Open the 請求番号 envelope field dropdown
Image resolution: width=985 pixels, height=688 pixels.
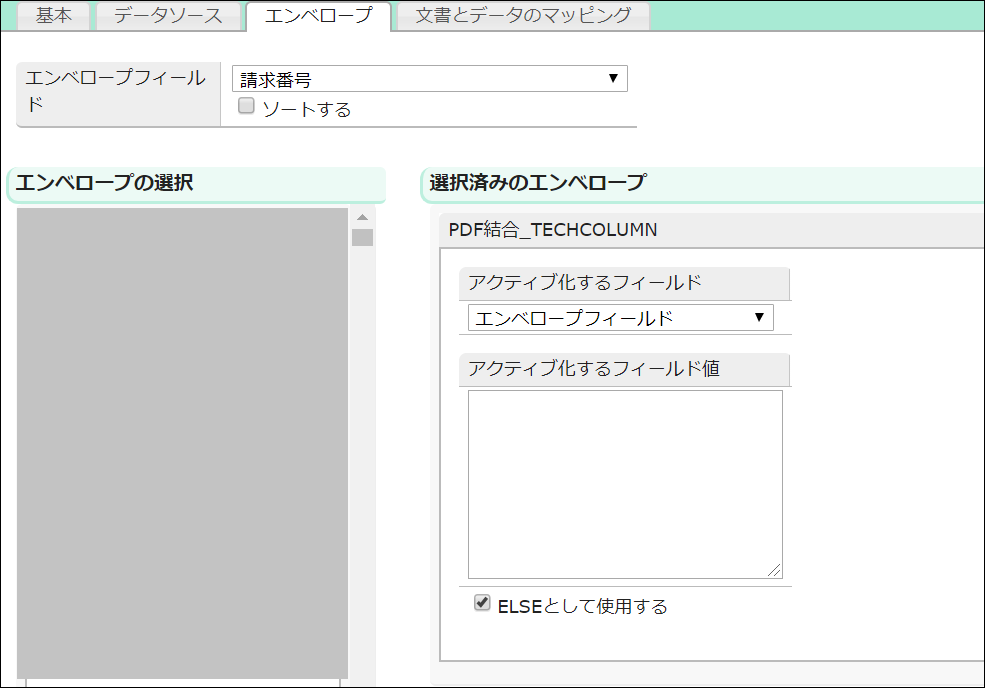(x=429, y=80)
